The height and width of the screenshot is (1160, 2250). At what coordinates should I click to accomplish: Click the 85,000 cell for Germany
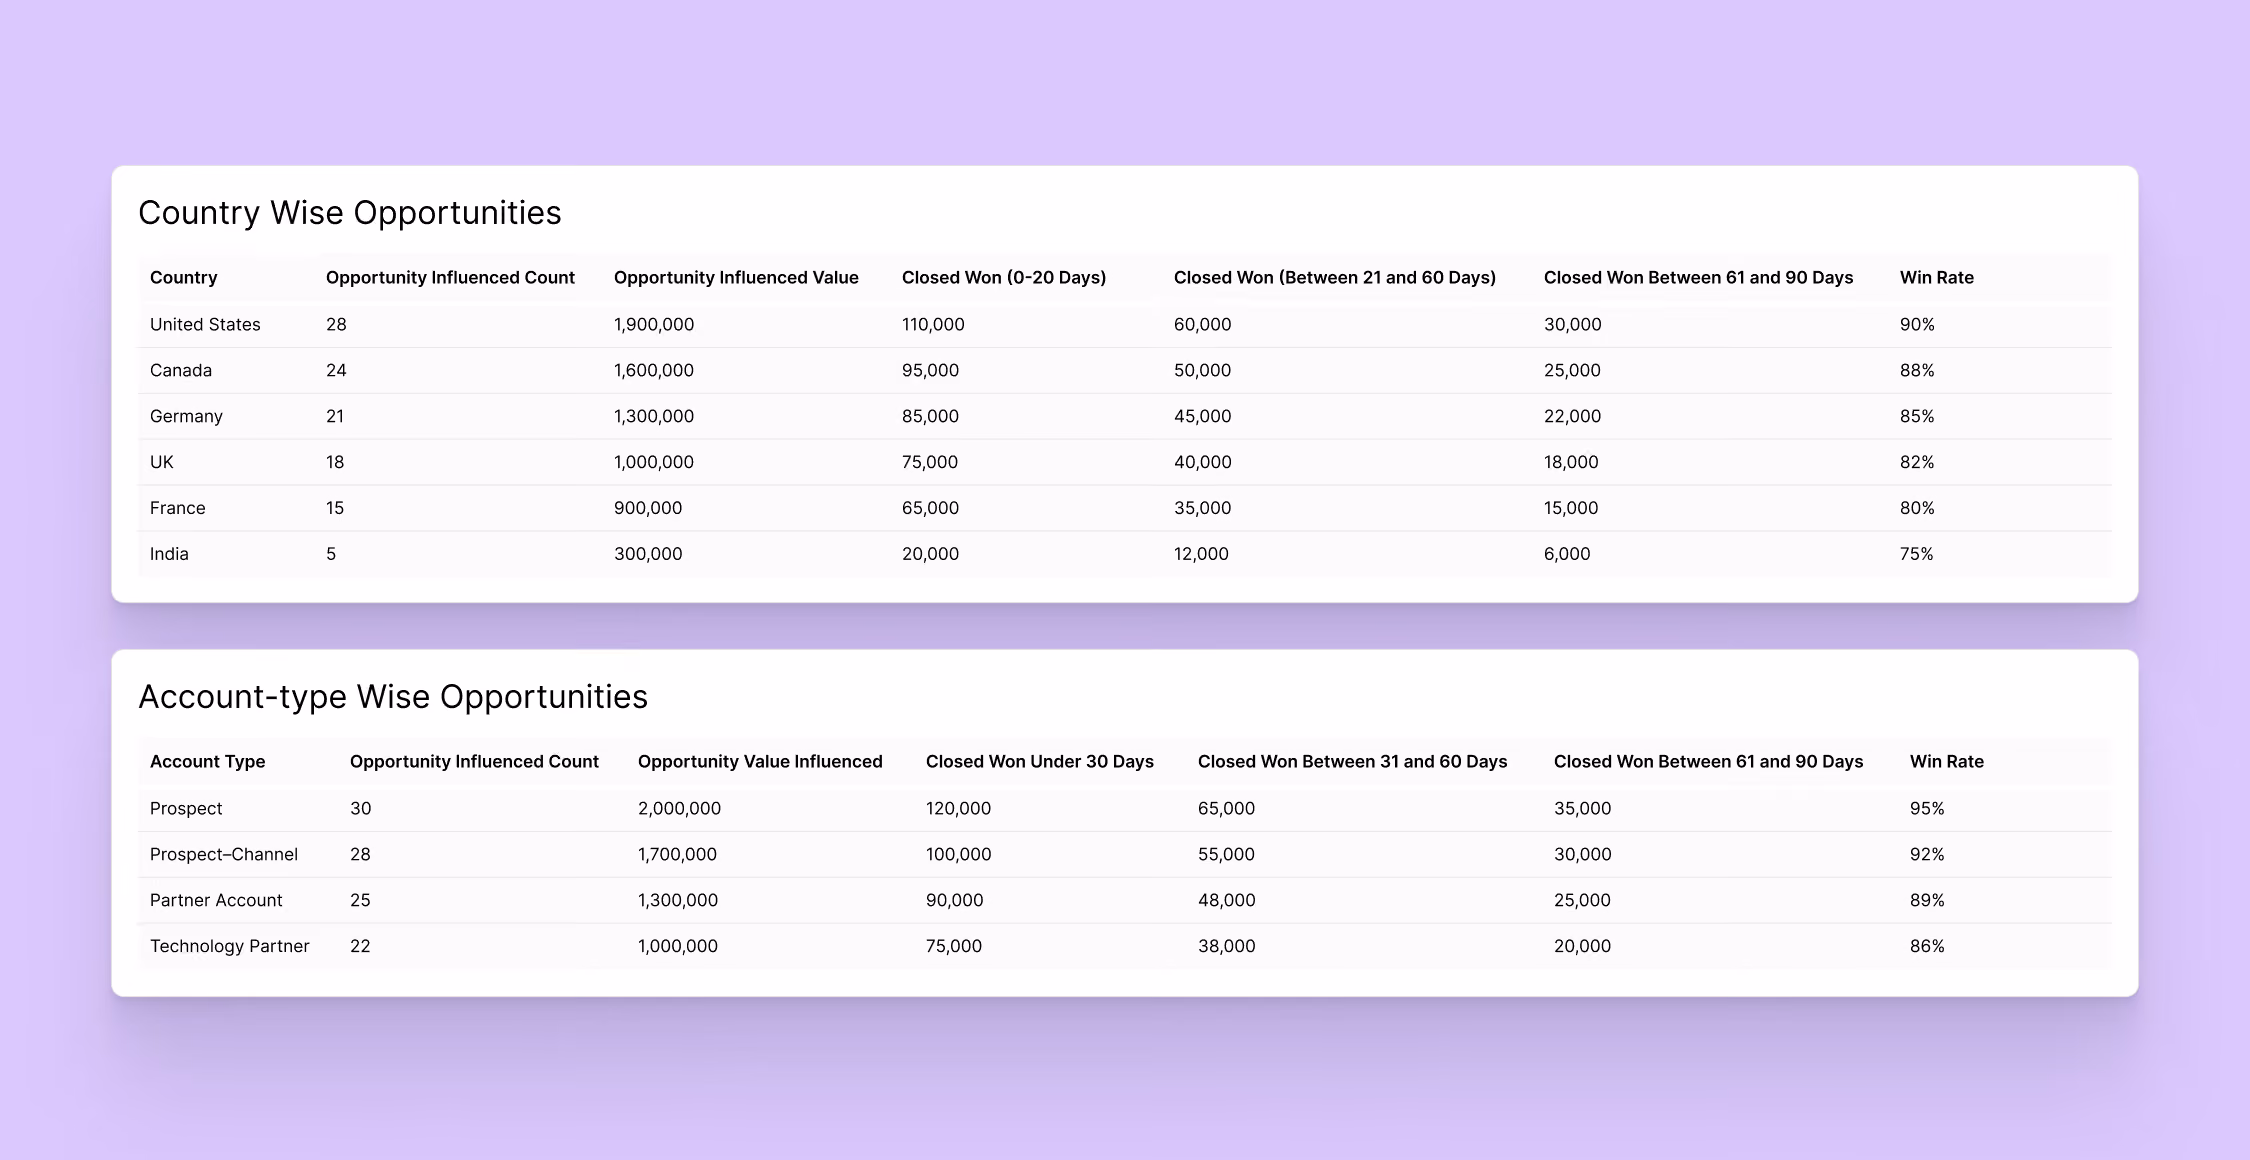[x=930, y=417]
